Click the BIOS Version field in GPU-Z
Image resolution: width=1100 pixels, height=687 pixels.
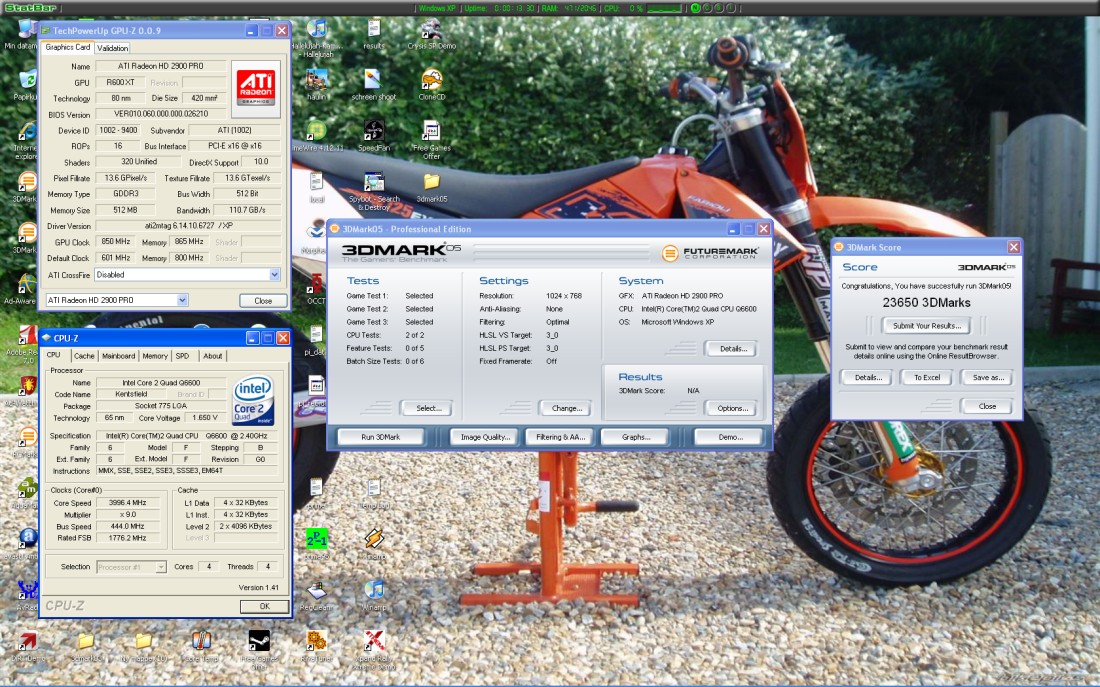pyautogui.click(x=161, y=114)
